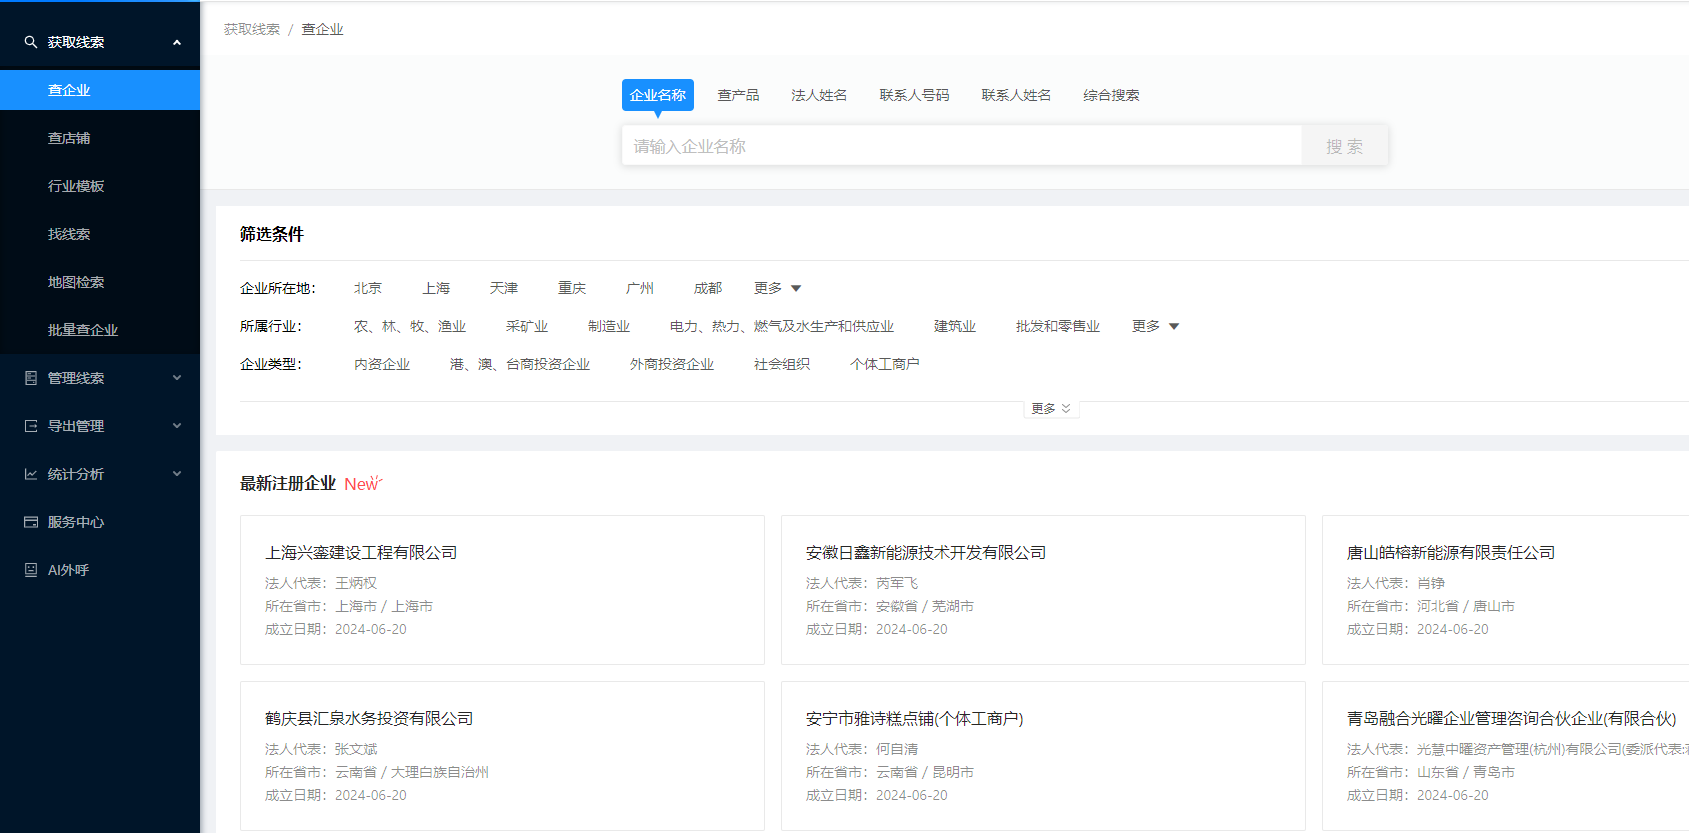The width and height of the screenshot is (1689, 833).
Task: Open 地图检索 in the sidebar
Action: point(100,282)
